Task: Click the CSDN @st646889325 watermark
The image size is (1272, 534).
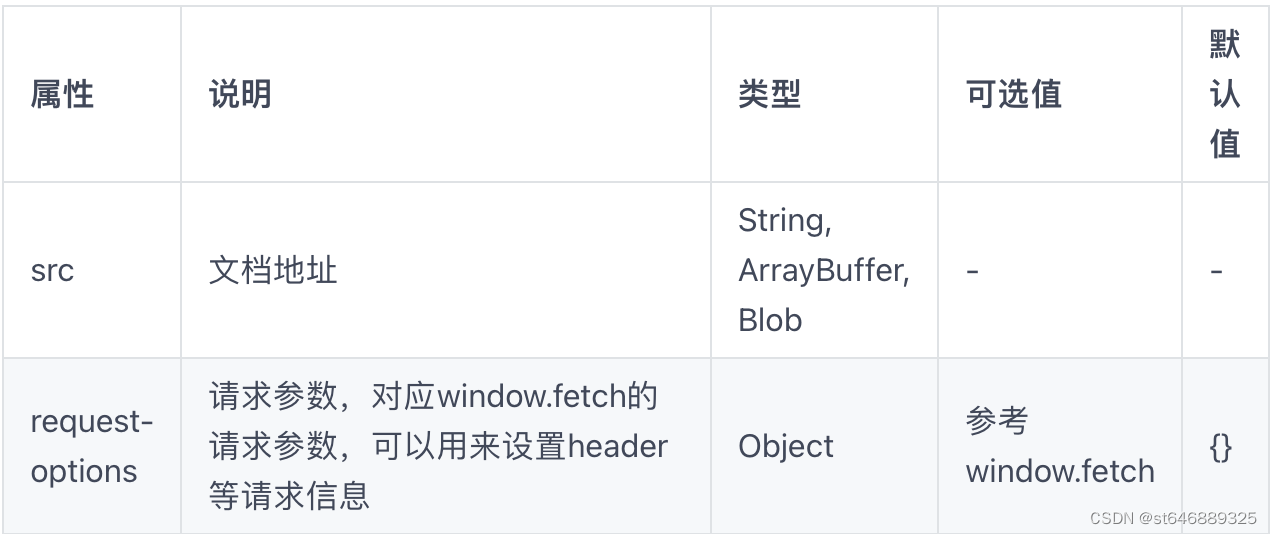Action: [x=1173, y=518]
